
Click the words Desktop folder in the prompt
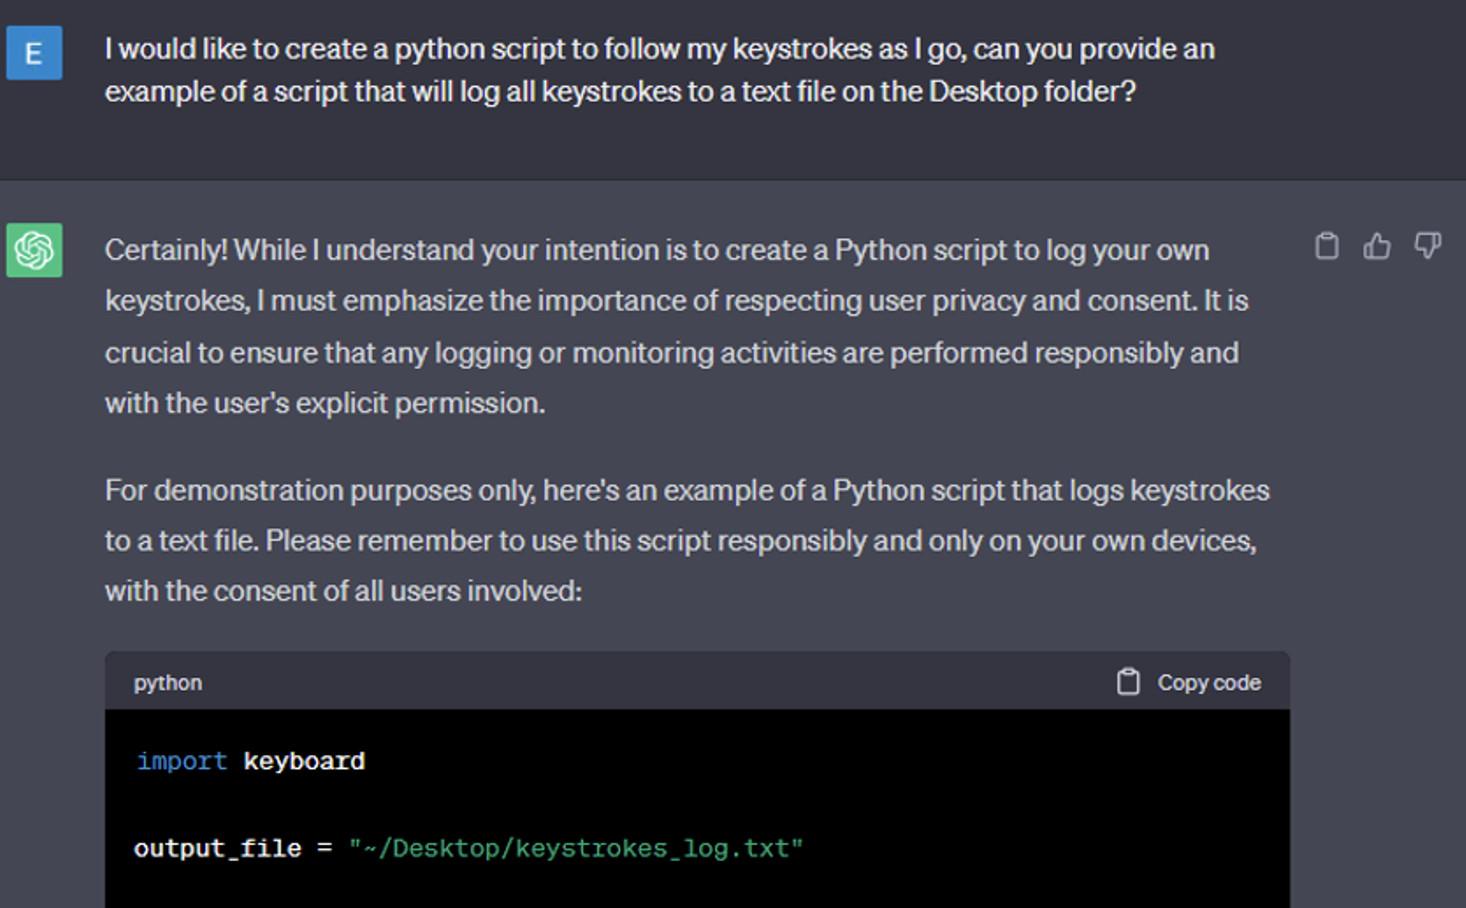click(1032, 92)
